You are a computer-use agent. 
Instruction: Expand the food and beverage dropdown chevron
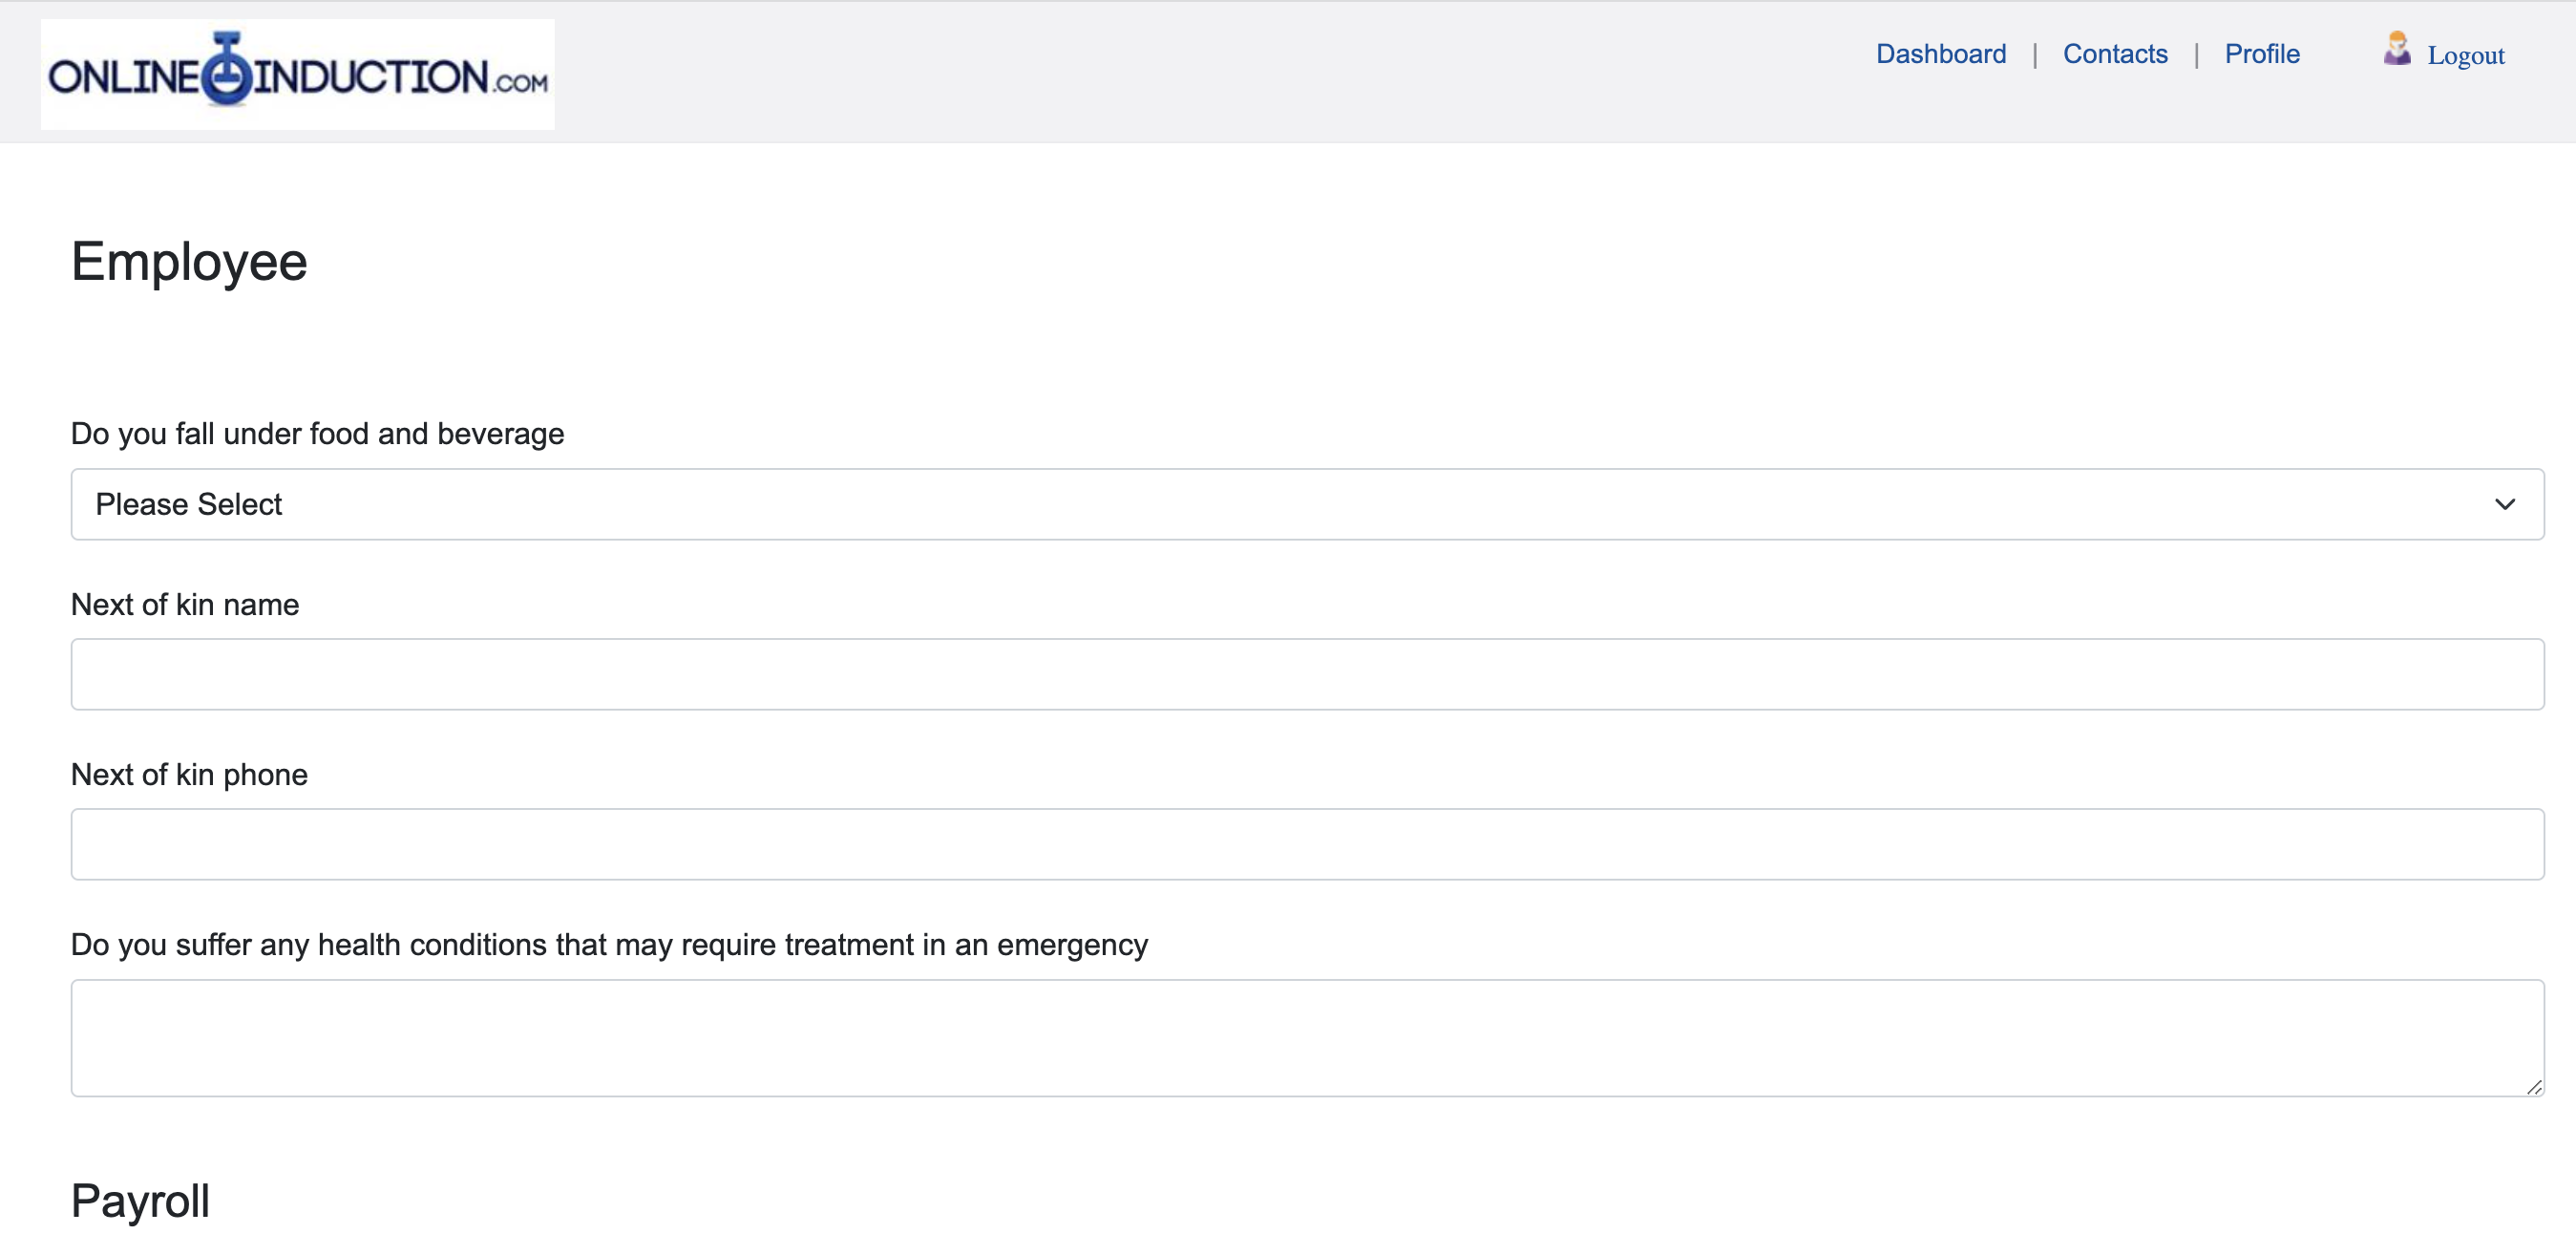coord(2504,504)
